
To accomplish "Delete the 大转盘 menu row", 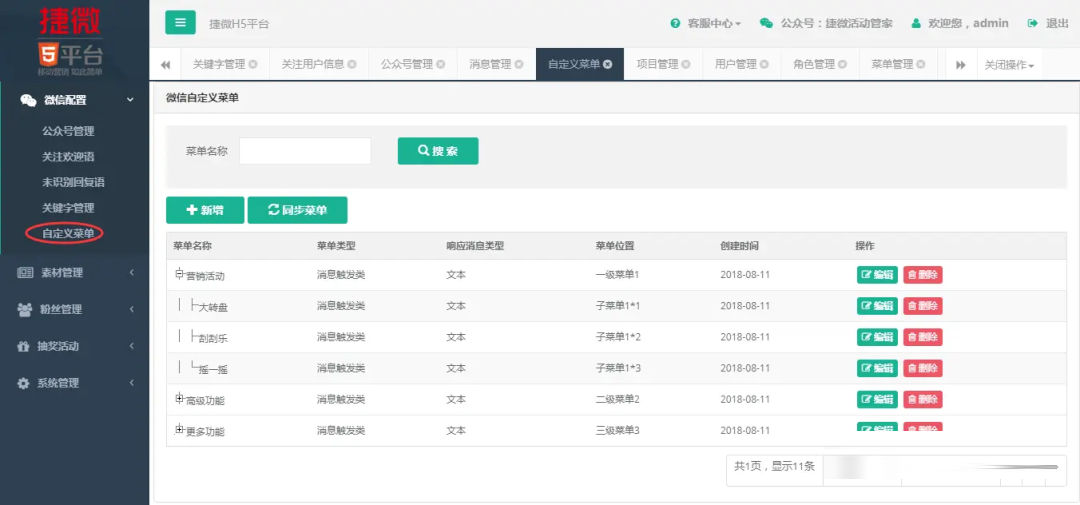I will pos(922,306).
